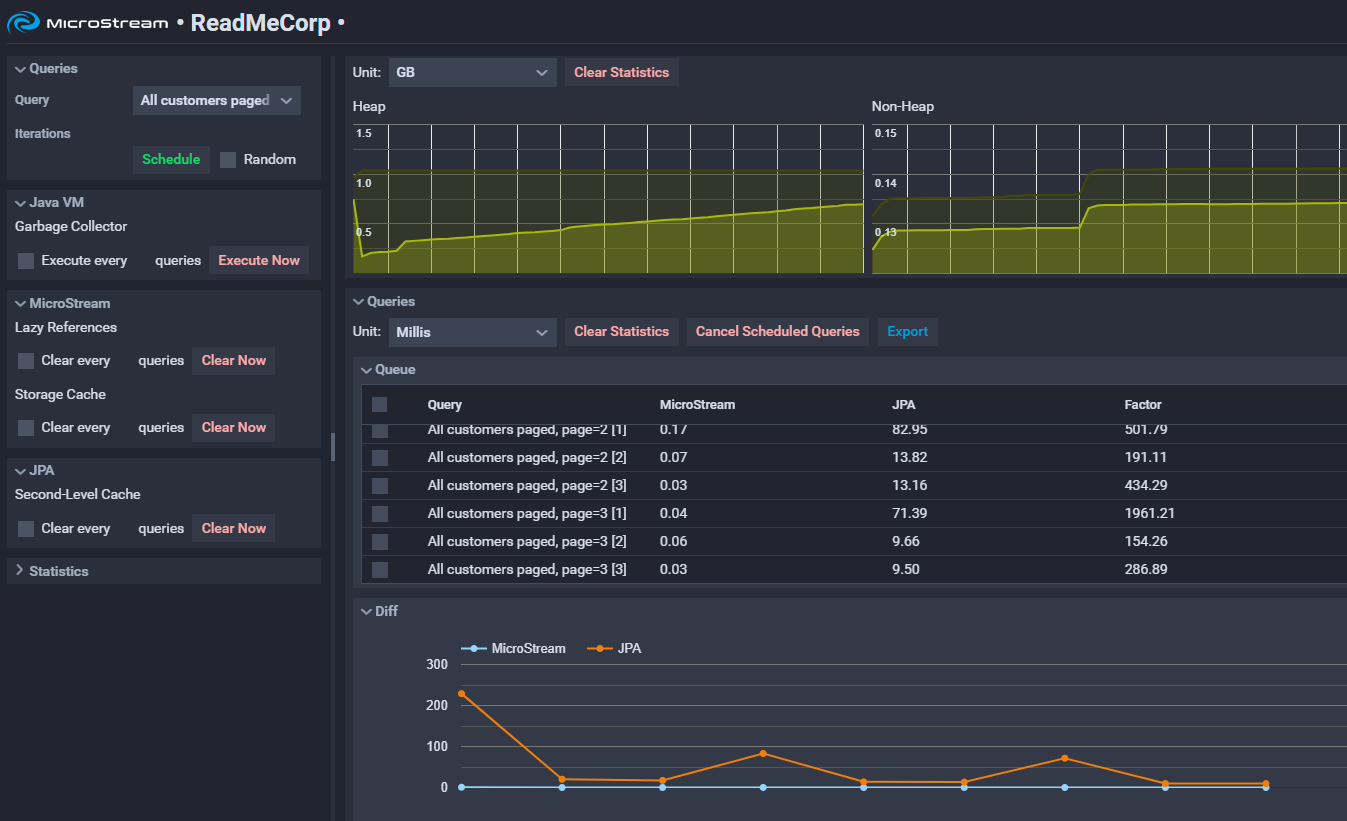Collapse the MicroStream section in sidebar
The width and height of the screenshot is (1347, 821).
pyautogui.click(x=62, y=303)
